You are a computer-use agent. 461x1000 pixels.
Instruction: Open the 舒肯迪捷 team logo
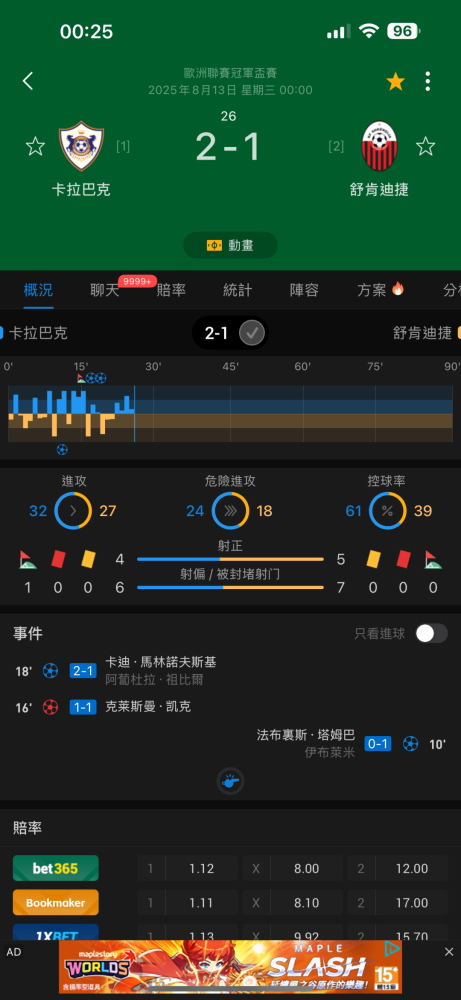[379, 146]
